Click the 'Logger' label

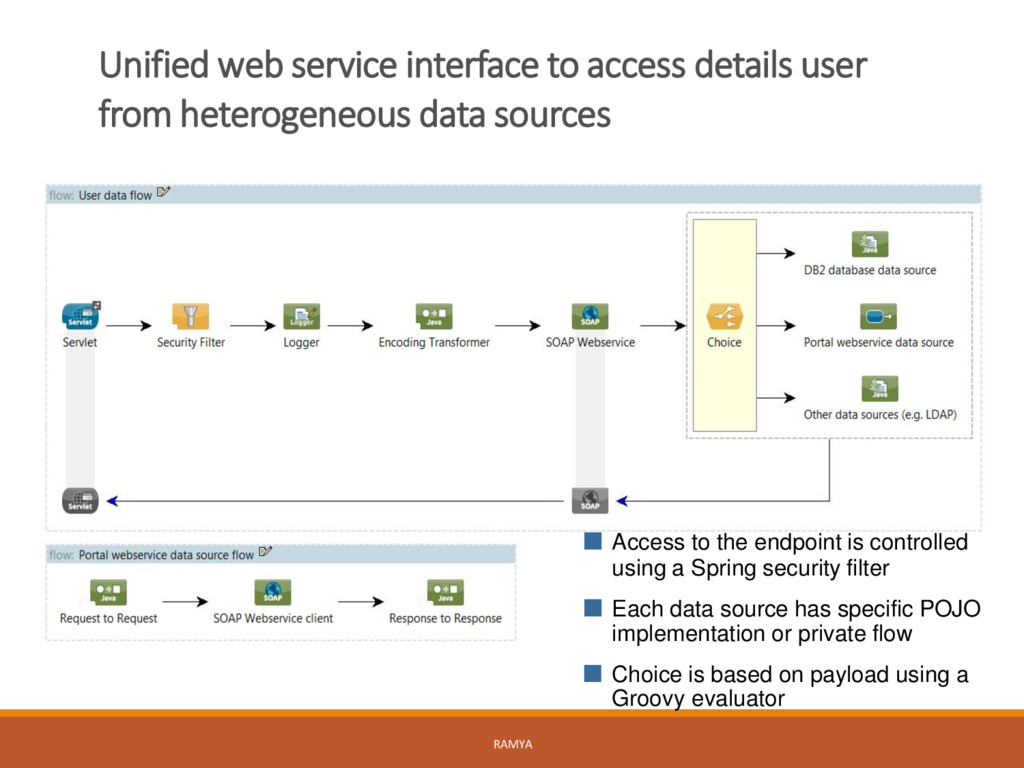click(x=301, y=343)
